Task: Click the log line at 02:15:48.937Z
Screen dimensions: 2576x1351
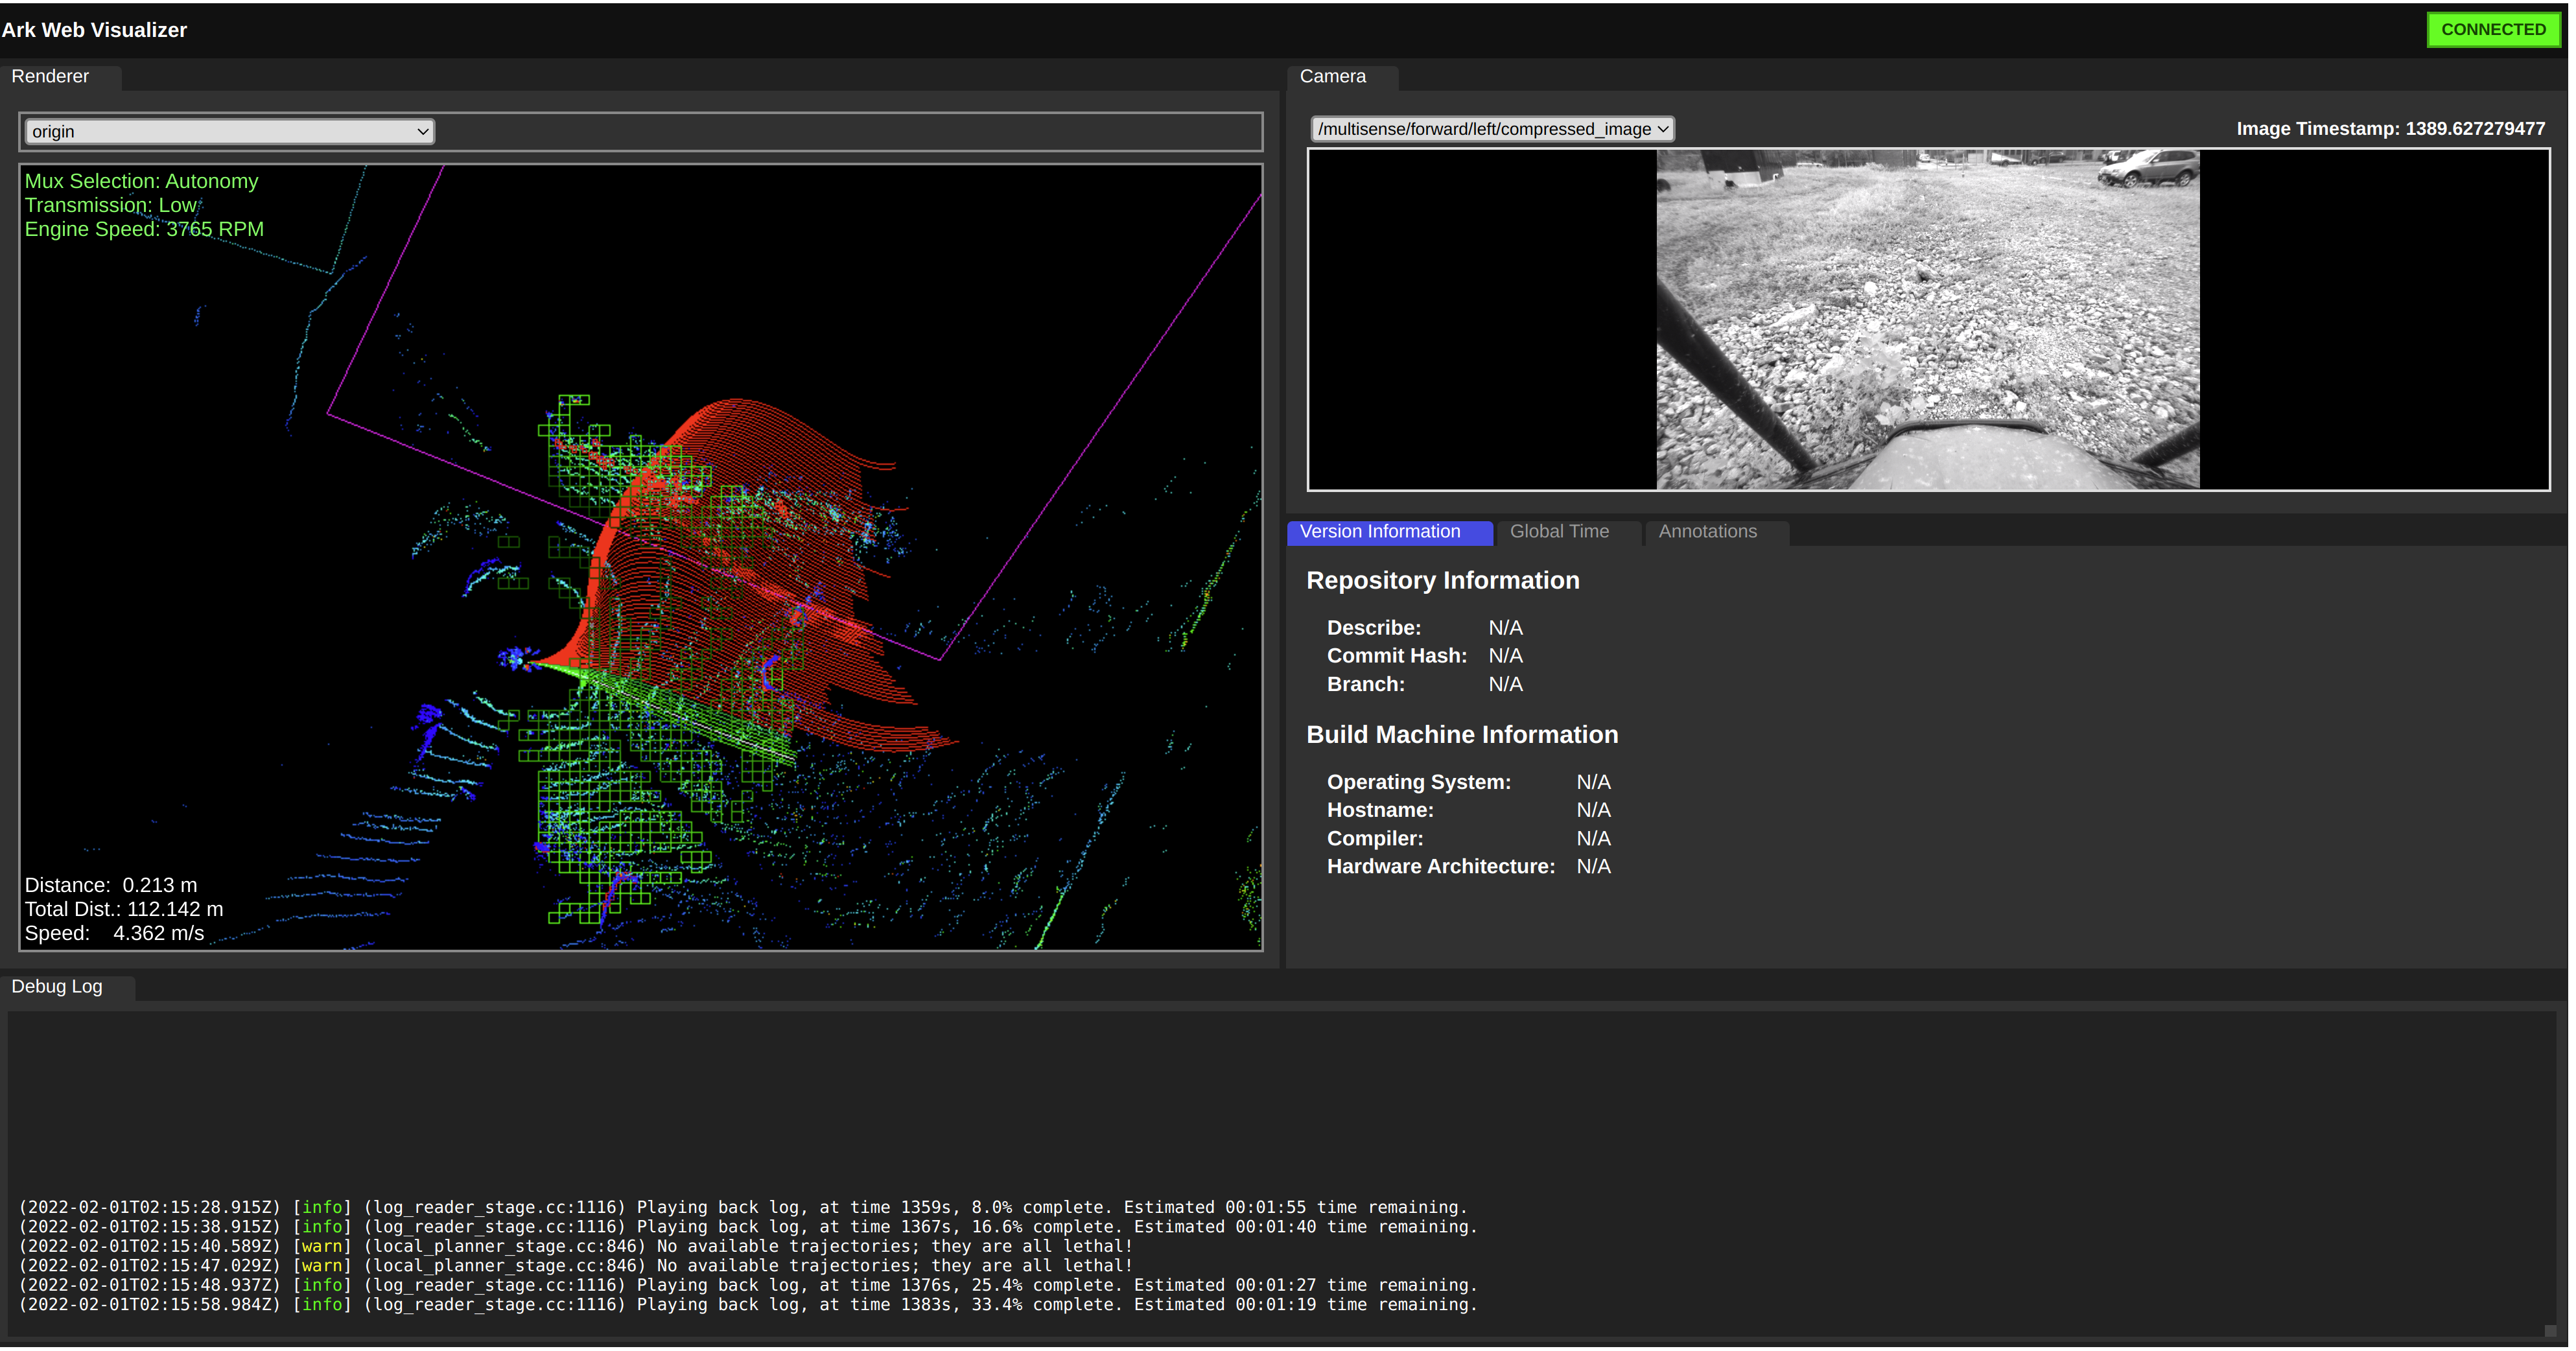Action: (x=748, y=1286)
